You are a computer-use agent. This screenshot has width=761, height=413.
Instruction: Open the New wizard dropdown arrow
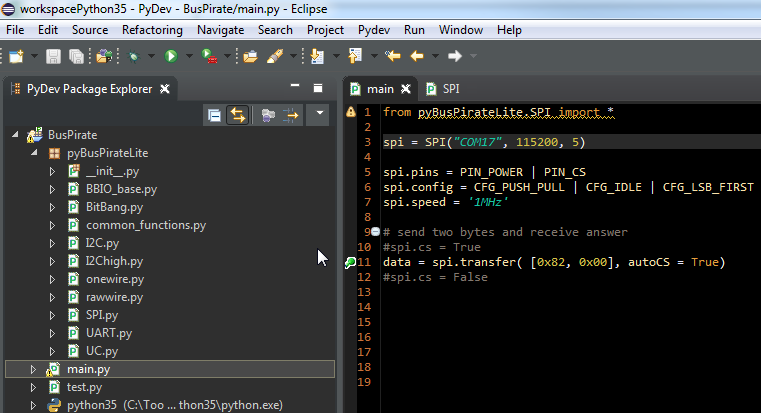pos(34,56)
